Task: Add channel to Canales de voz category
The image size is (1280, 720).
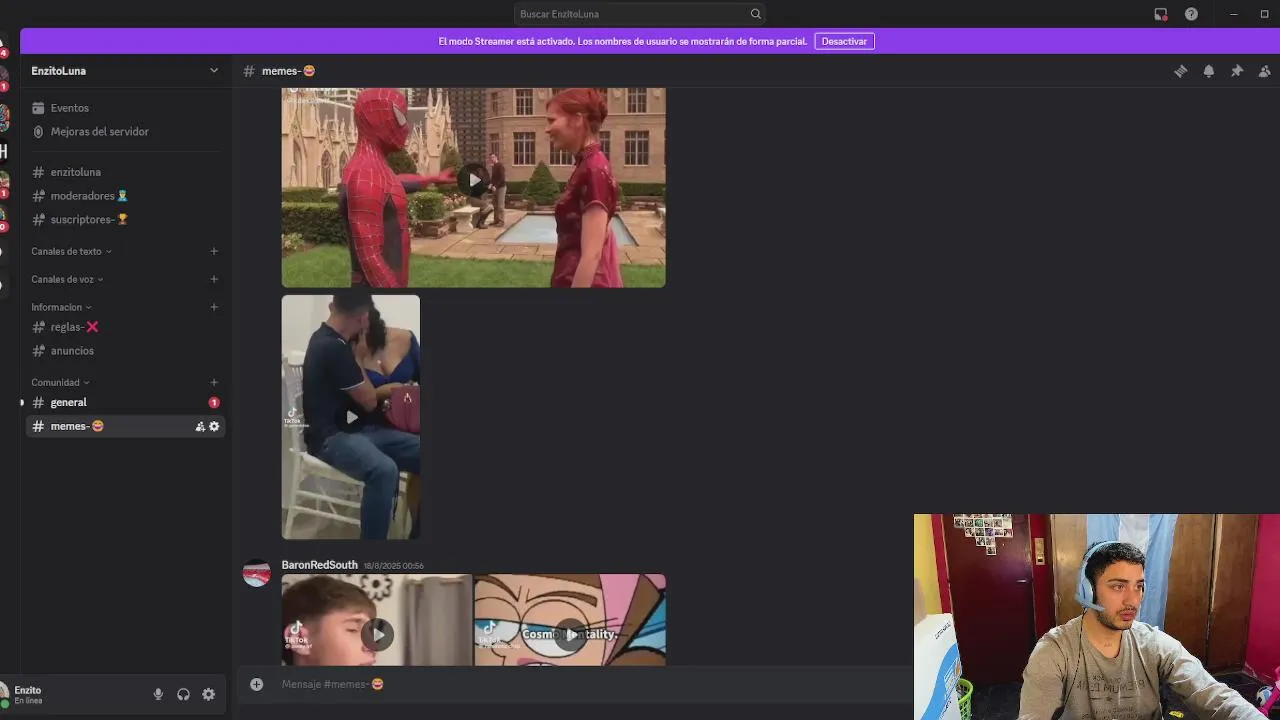Action: pyautogui.click(x=214, y=279)
